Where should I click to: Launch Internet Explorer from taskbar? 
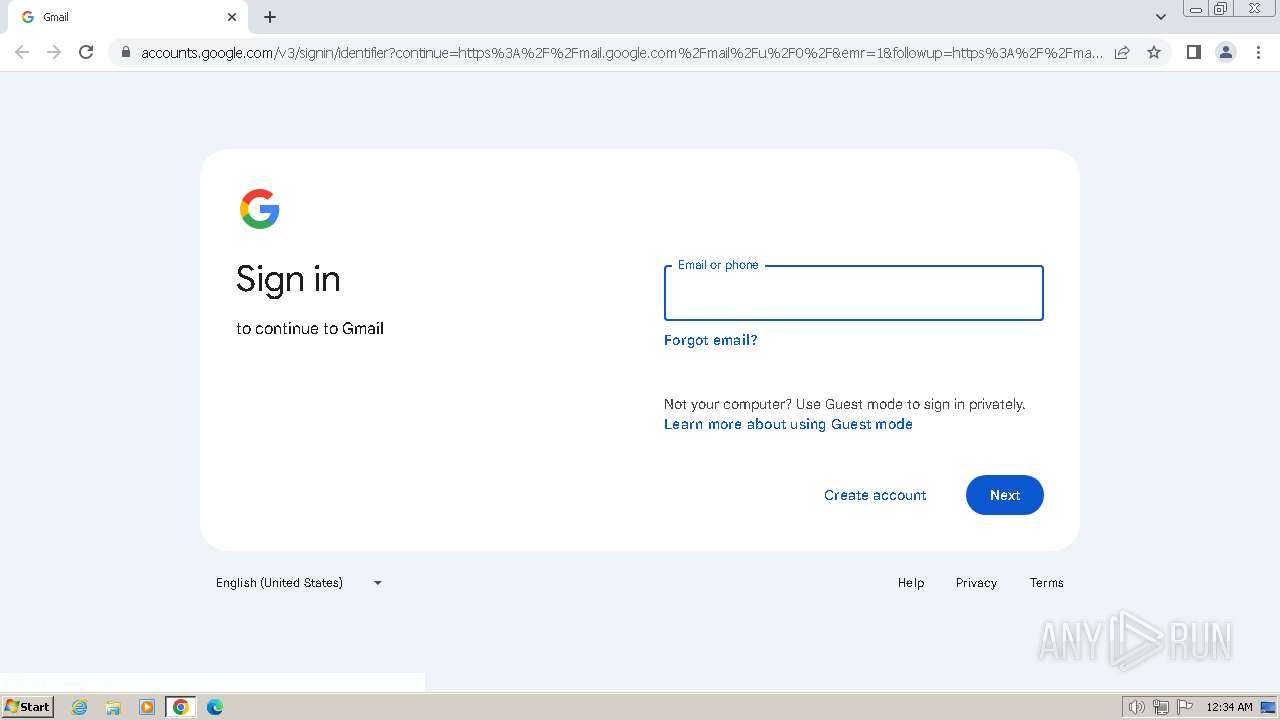(80, 707)
